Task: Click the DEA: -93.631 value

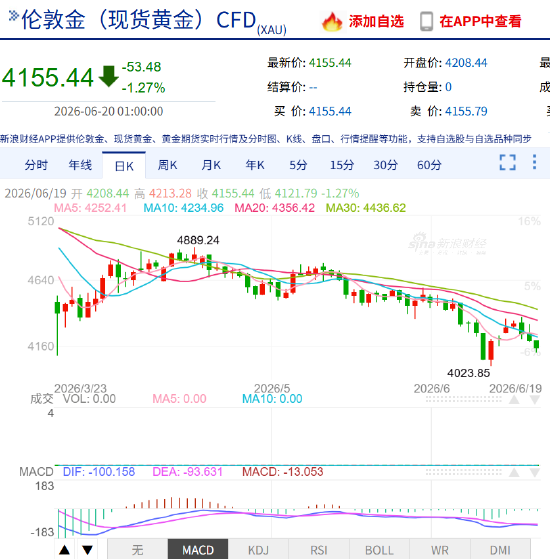Action: pyautogui.click(x=187, y=472)
